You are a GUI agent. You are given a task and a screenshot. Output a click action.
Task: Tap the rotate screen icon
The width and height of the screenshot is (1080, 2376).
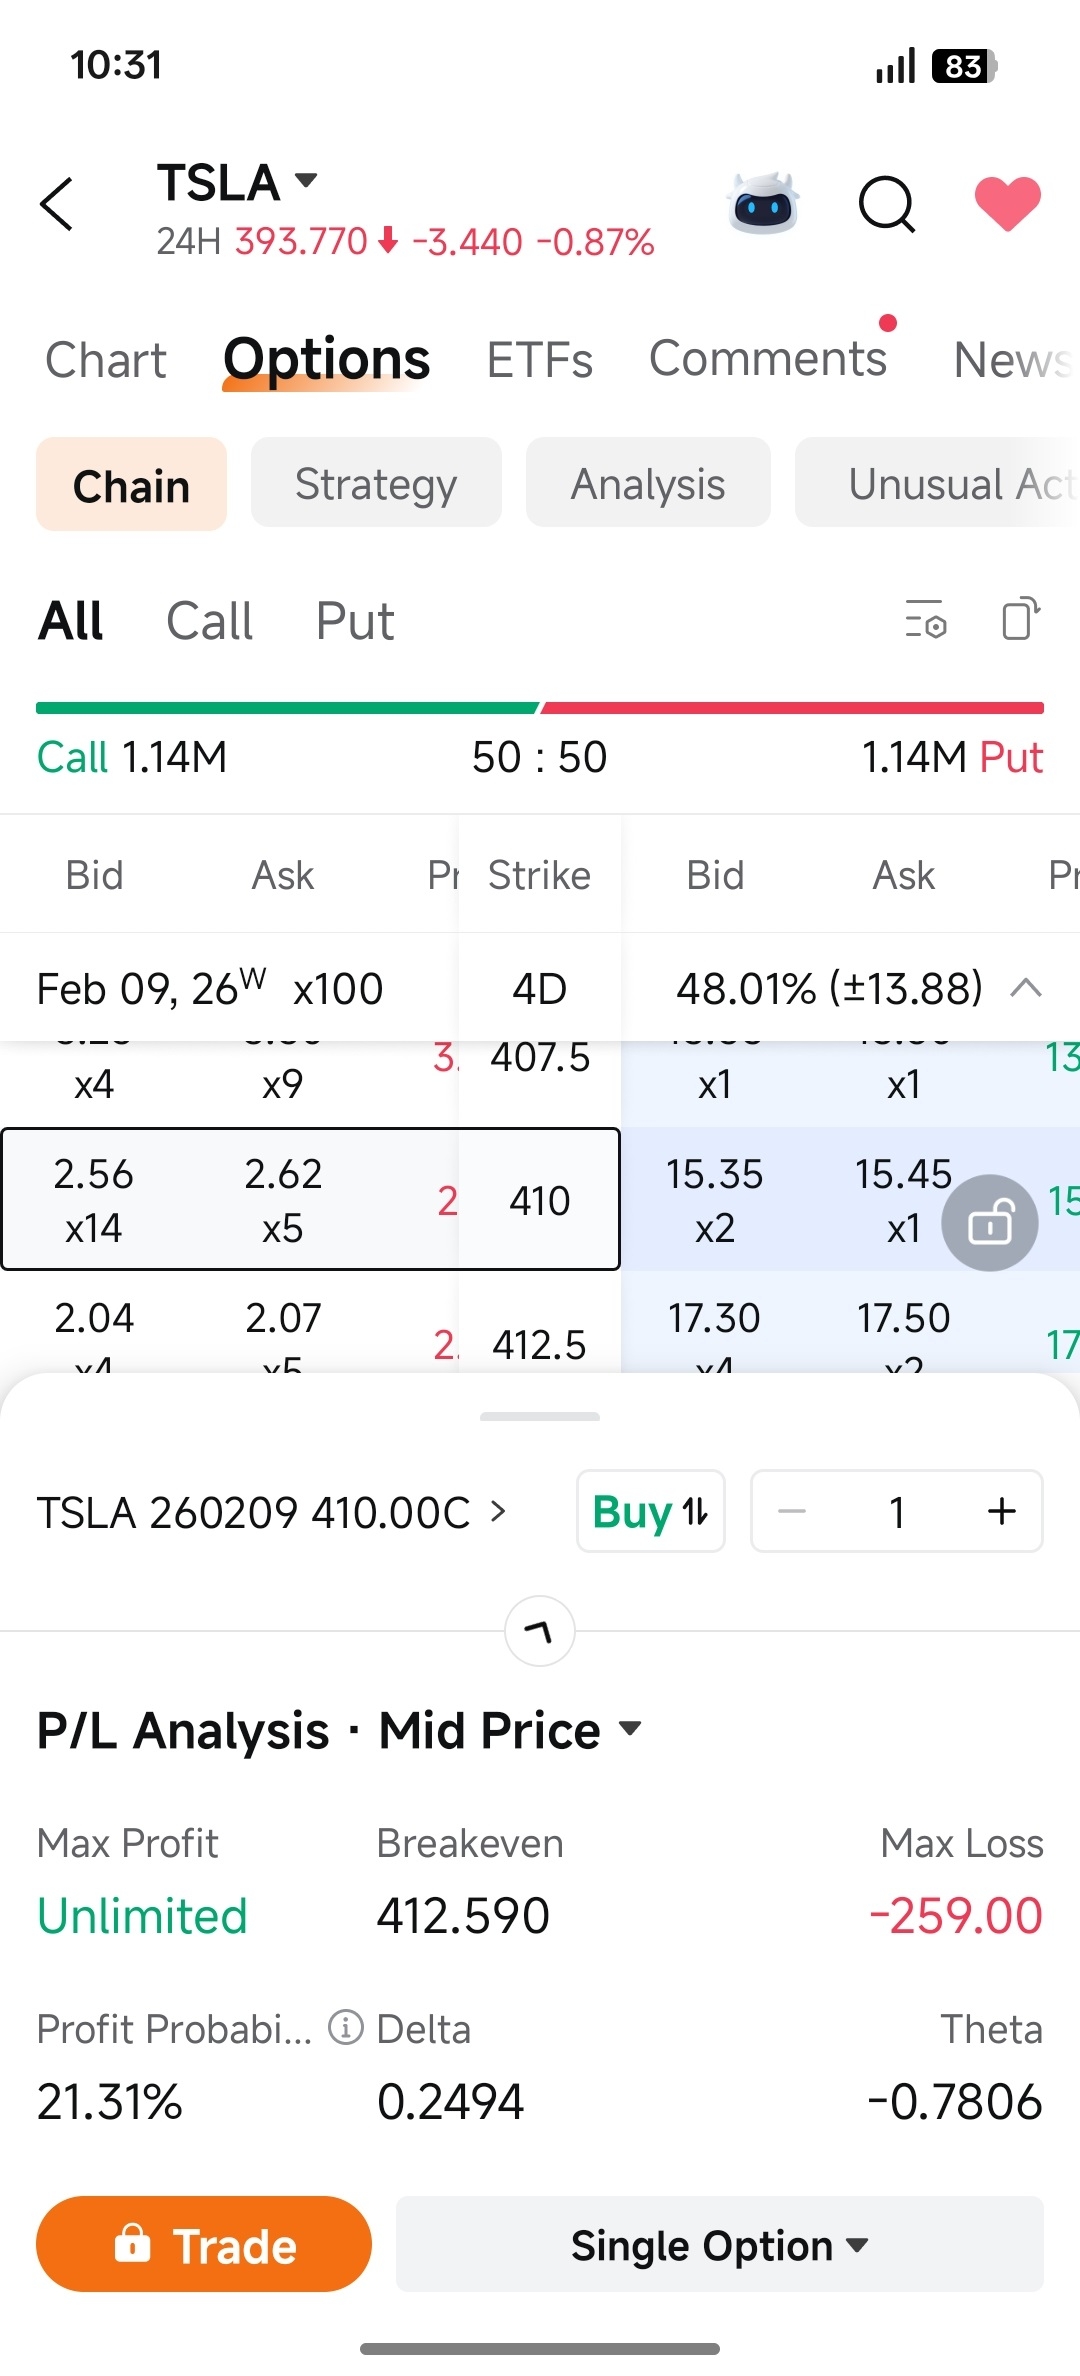(1021, 618)
